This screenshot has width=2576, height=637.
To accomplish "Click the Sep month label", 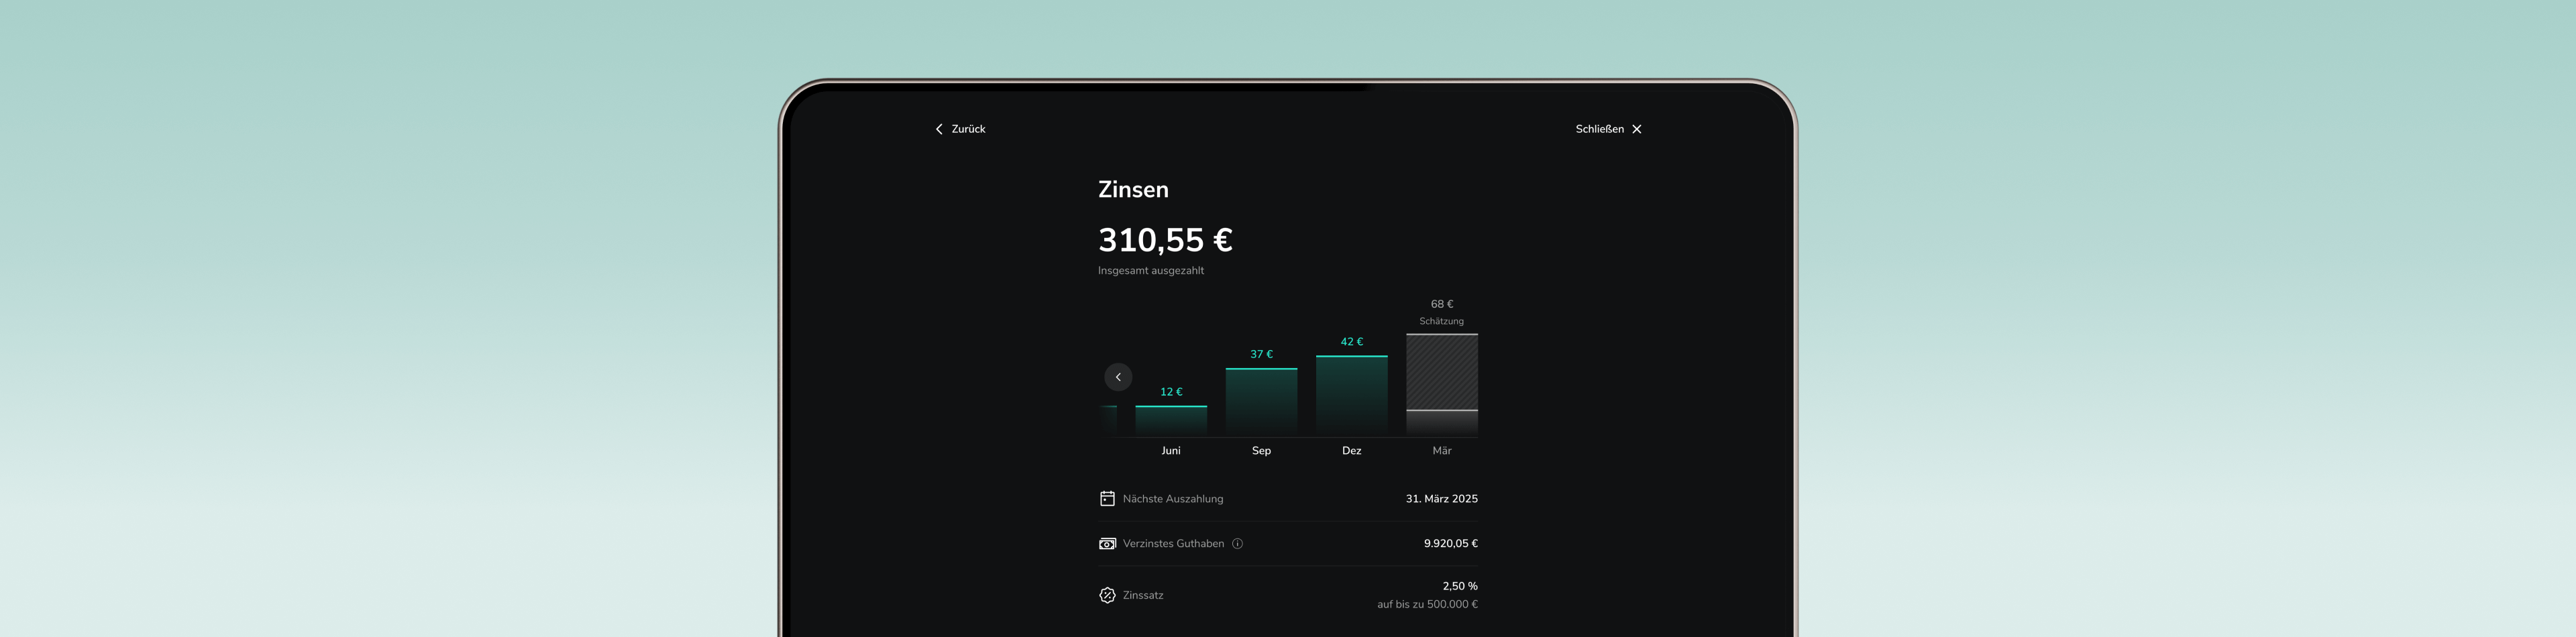I will pos(1261,451).
